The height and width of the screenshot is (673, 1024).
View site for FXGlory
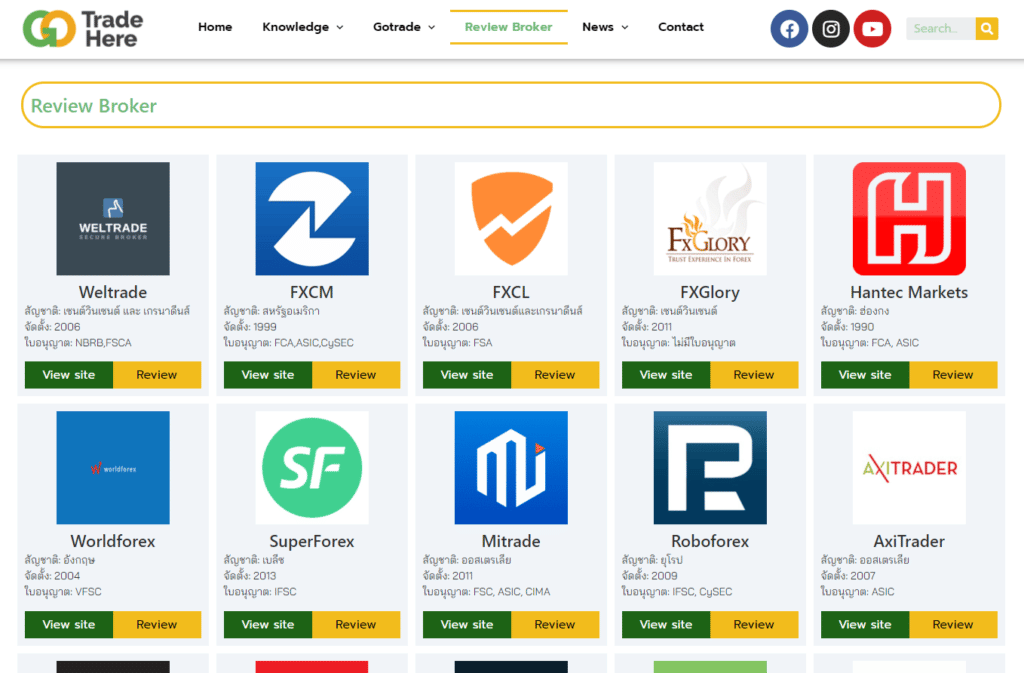[x=666, y=375]
